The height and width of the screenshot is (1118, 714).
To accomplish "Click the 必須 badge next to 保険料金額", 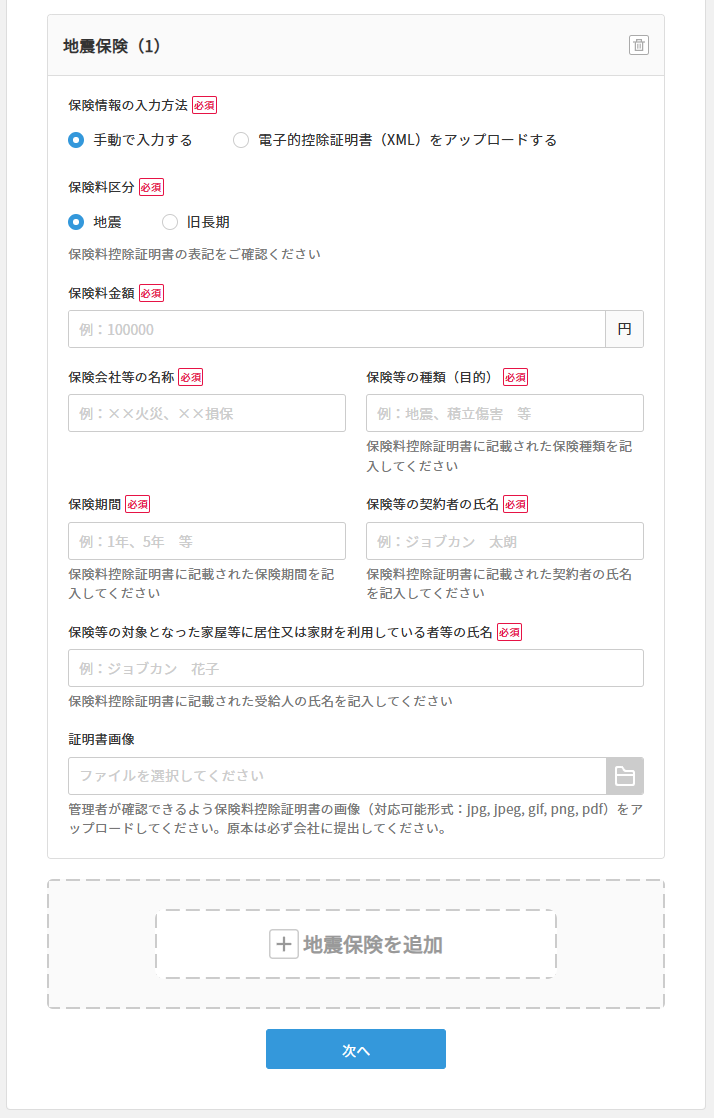I will tap(152, 293).
